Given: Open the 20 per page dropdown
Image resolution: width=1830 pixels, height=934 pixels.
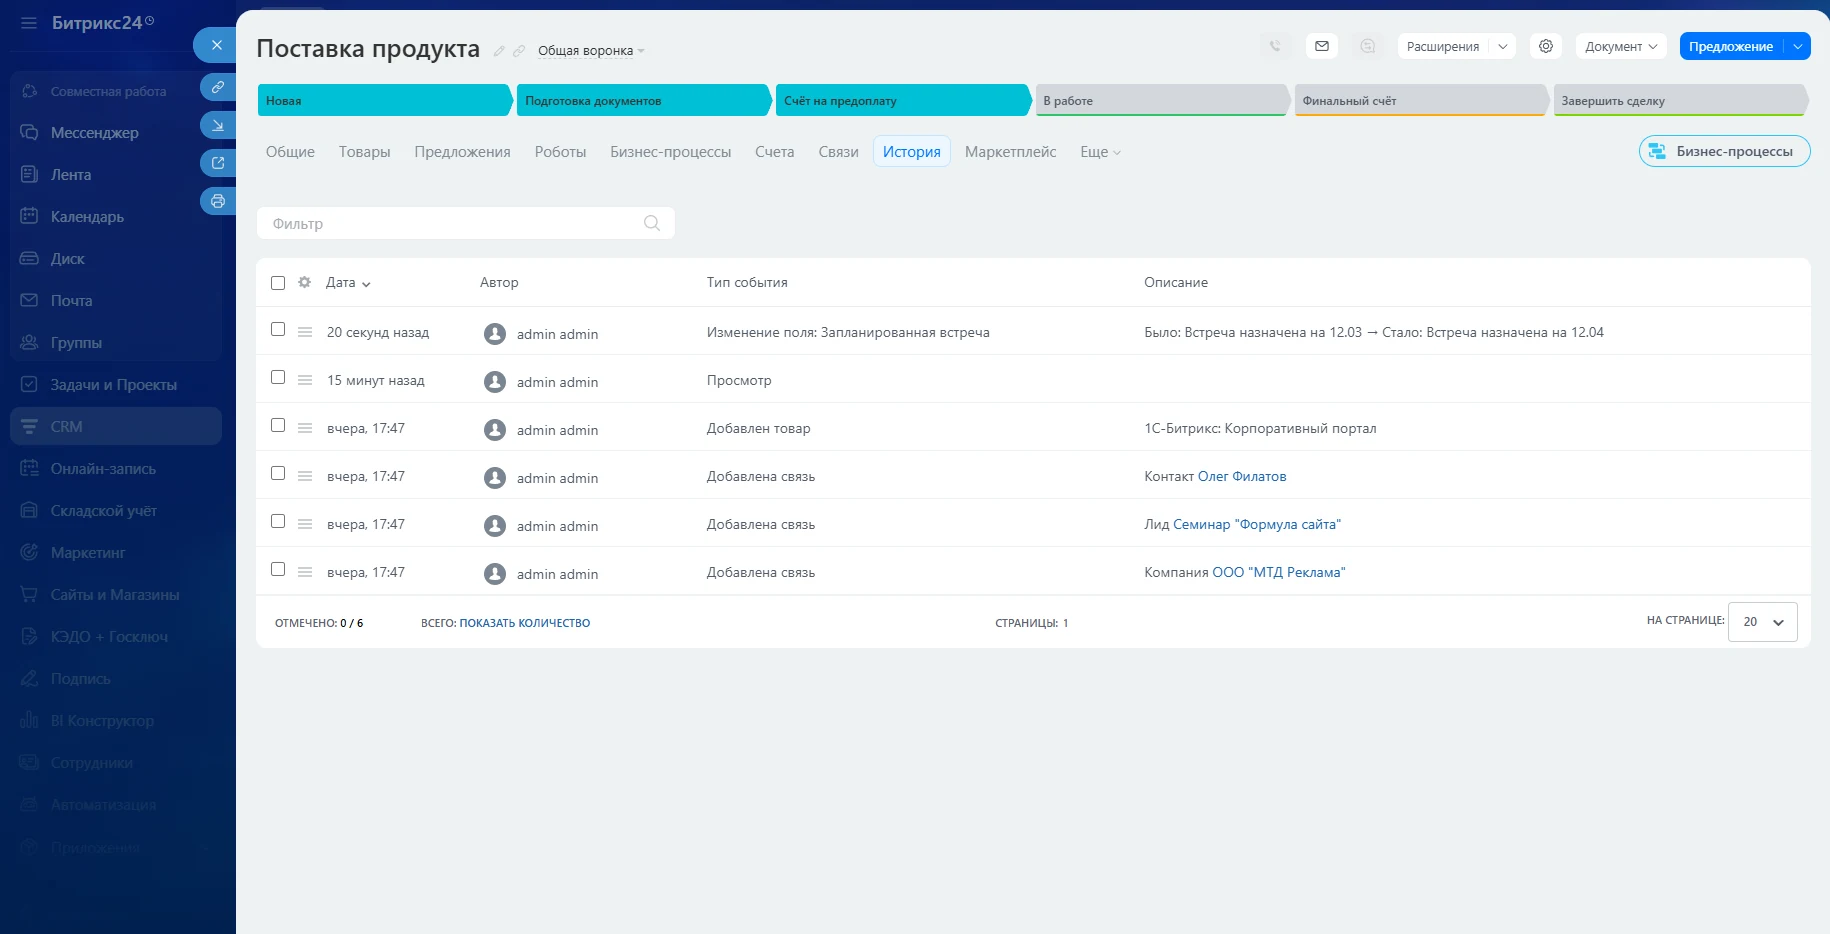Looking at the screenshot, I should tap(1763, 622).
